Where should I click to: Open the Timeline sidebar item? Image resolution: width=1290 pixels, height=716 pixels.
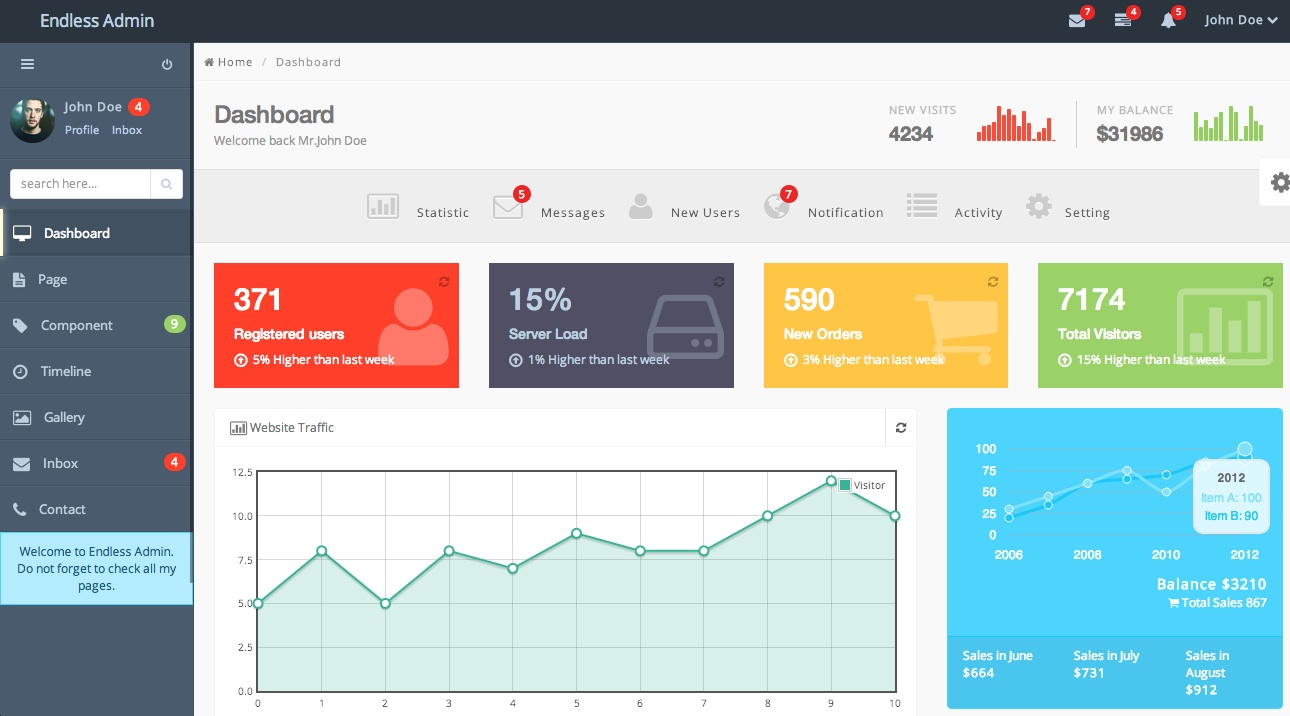(96, 372)
